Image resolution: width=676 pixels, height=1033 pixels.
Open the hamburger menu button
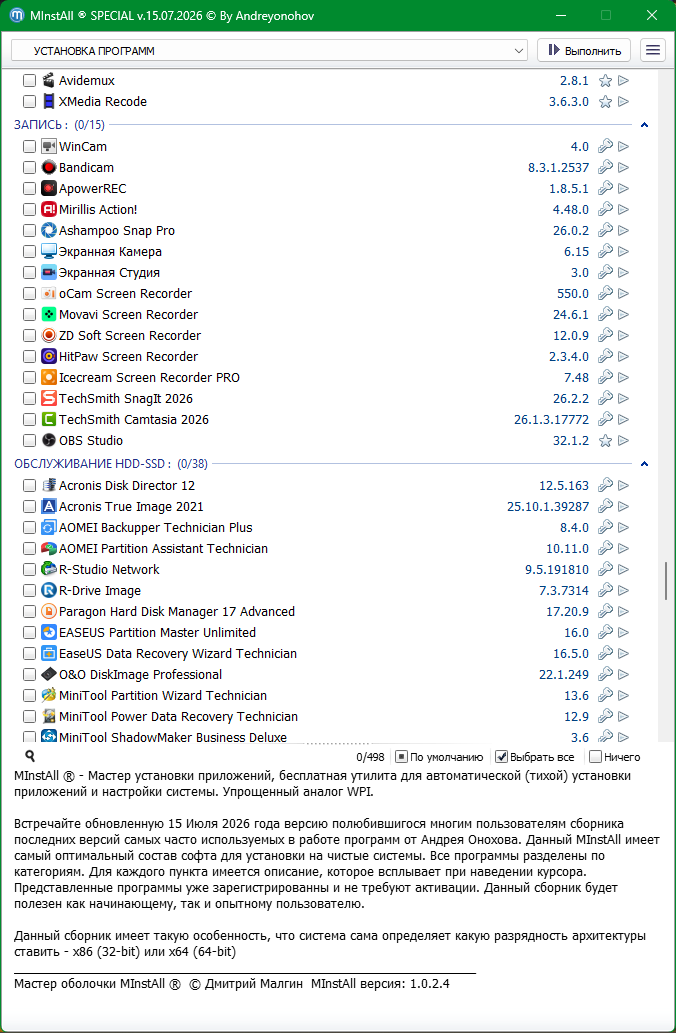click(x=652, y=51)
